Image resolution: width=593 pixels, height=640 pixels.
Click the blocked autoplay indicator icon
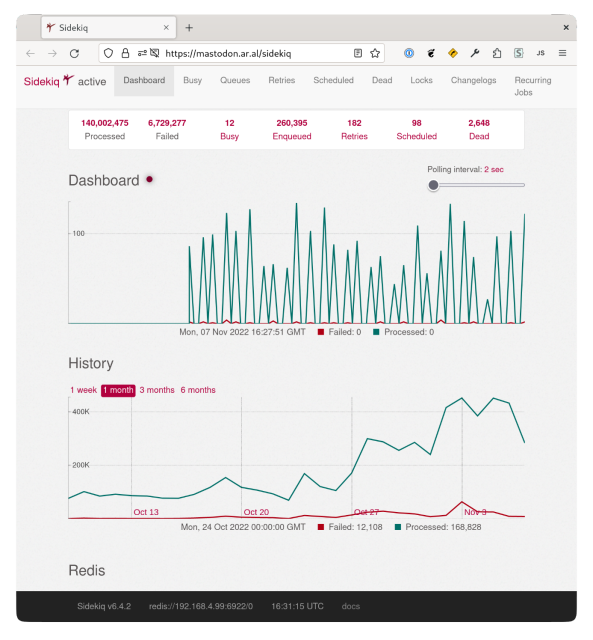point(155,53)
